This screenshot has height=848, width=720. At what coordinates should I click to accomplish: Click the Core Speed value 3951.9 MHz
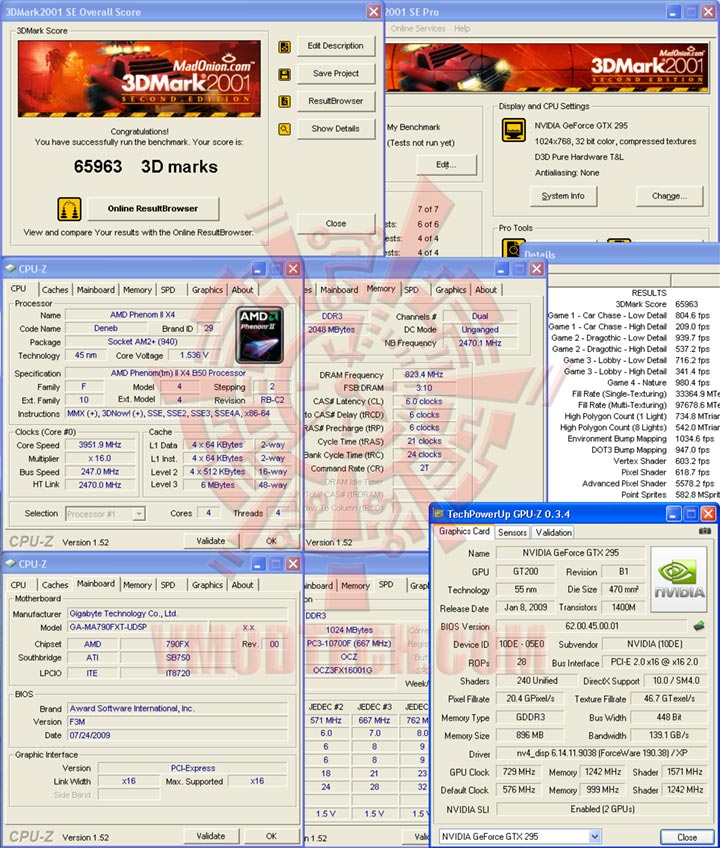pyautogui.click(x=100, y=445)
